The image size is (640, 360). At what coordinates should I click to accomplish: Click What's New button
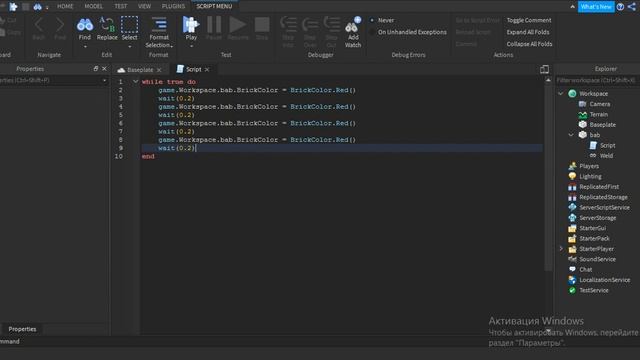596,7
